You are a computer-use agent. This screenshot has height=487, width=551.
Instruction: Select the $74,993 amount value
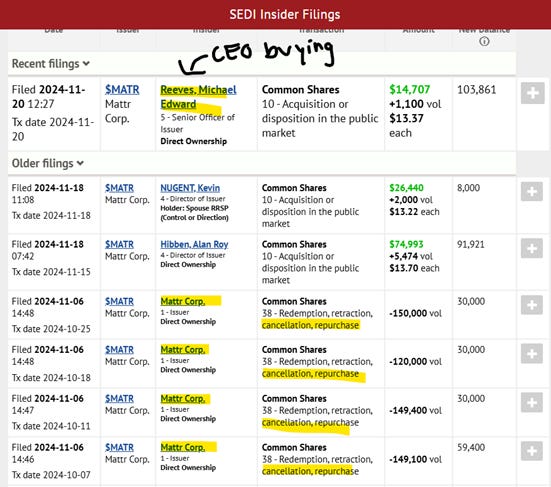(x=406, y=244)
